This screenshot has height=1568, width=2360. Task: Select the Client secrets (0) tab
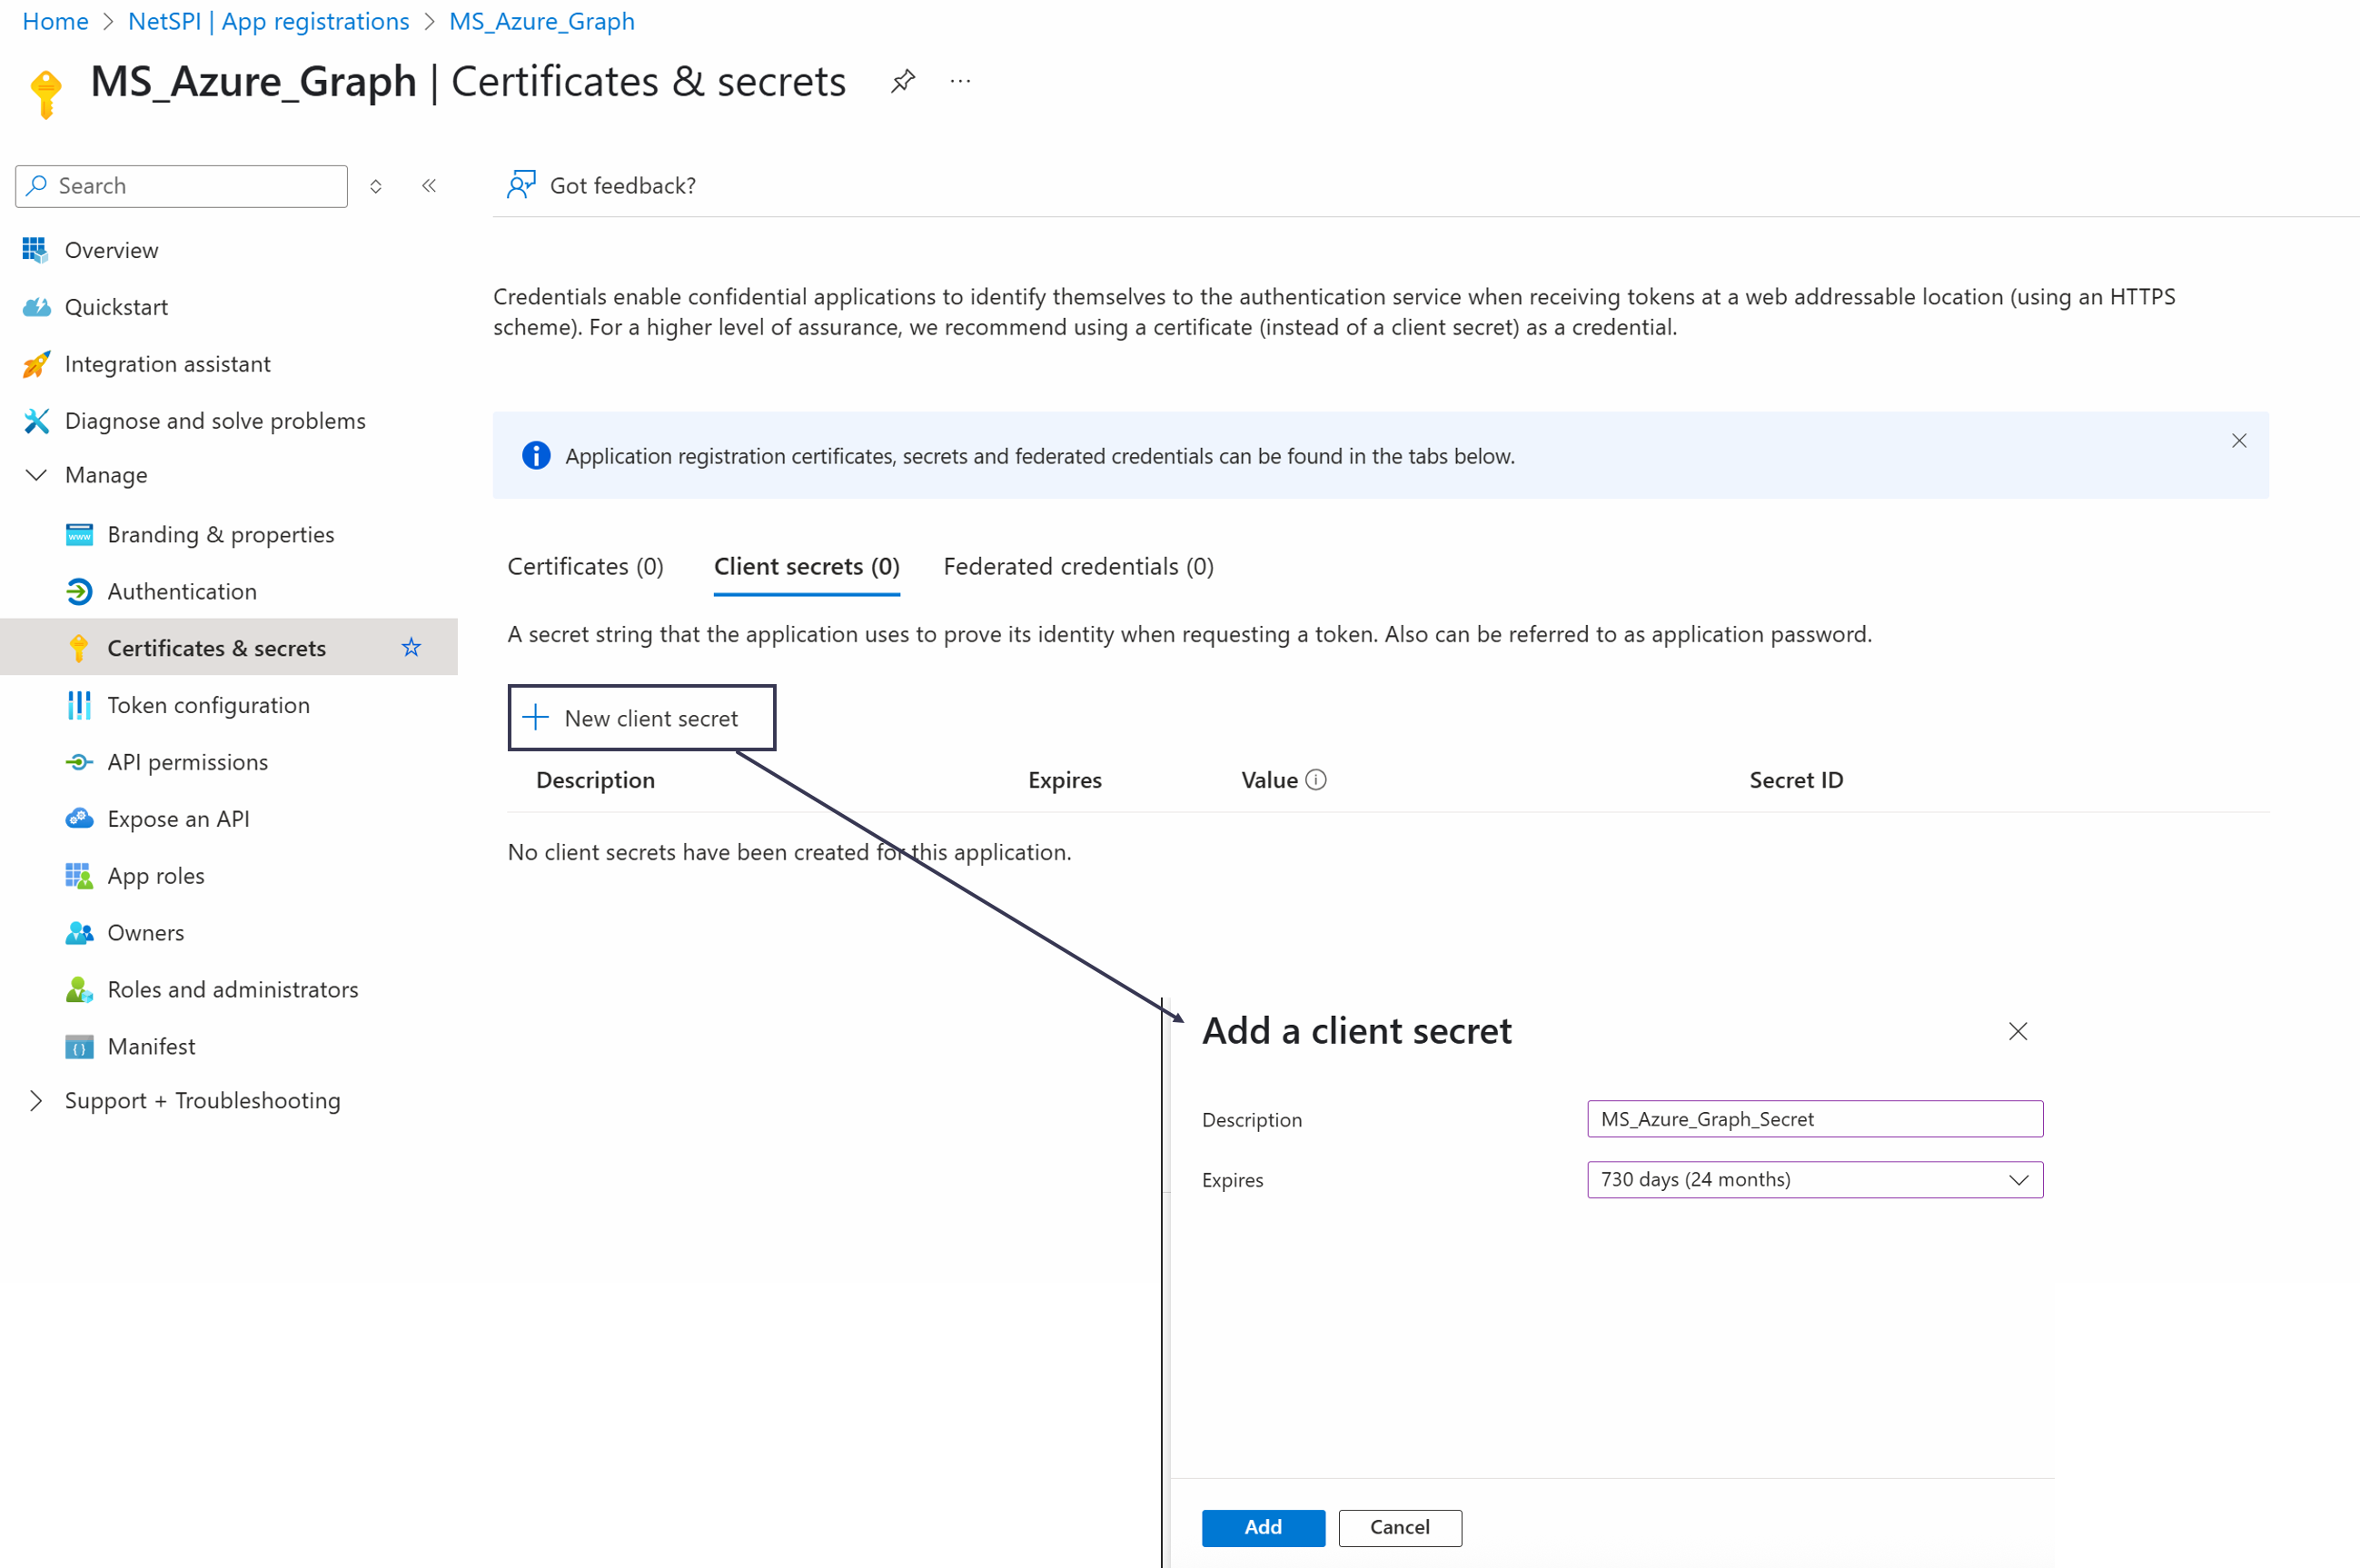(x=806, y=567)
